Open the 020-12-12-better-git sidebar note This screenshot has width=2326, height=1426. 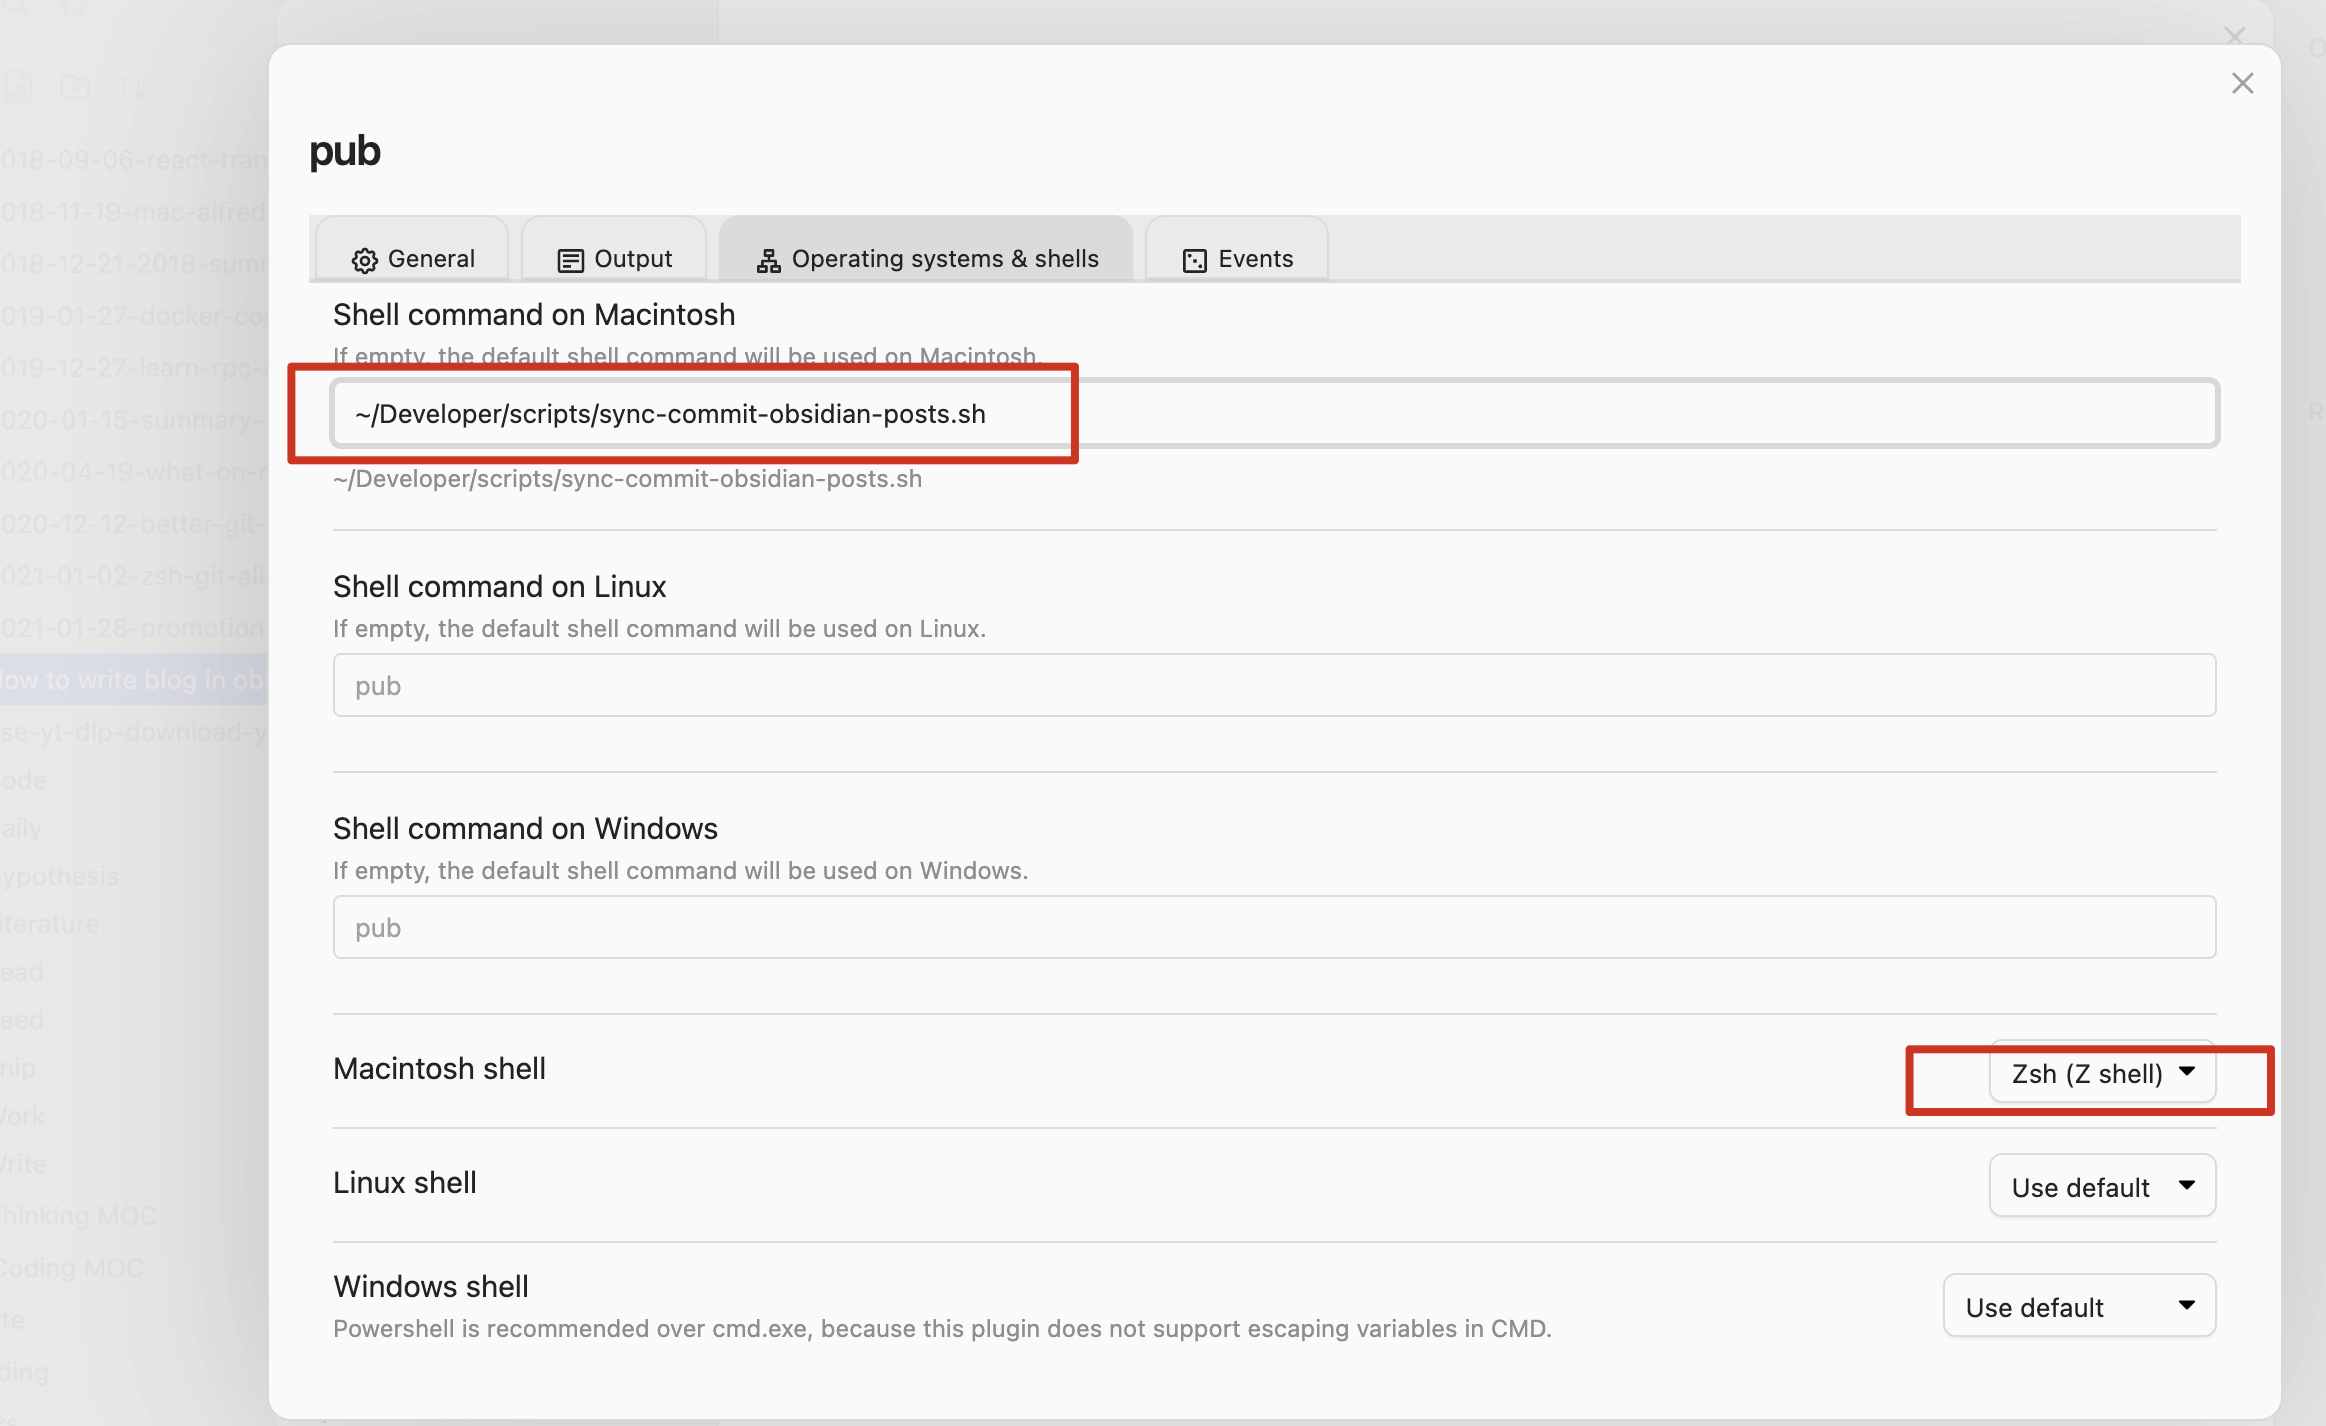(x=132, y=524)
